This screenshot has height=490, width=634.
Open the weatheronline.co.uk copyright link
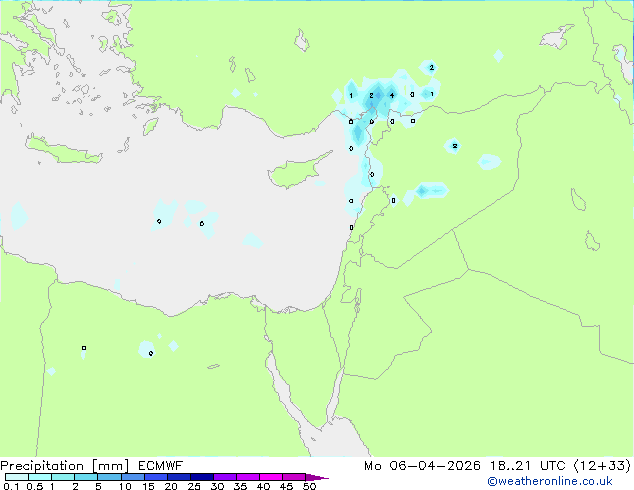pyautogui.click(x=550, y=481)
